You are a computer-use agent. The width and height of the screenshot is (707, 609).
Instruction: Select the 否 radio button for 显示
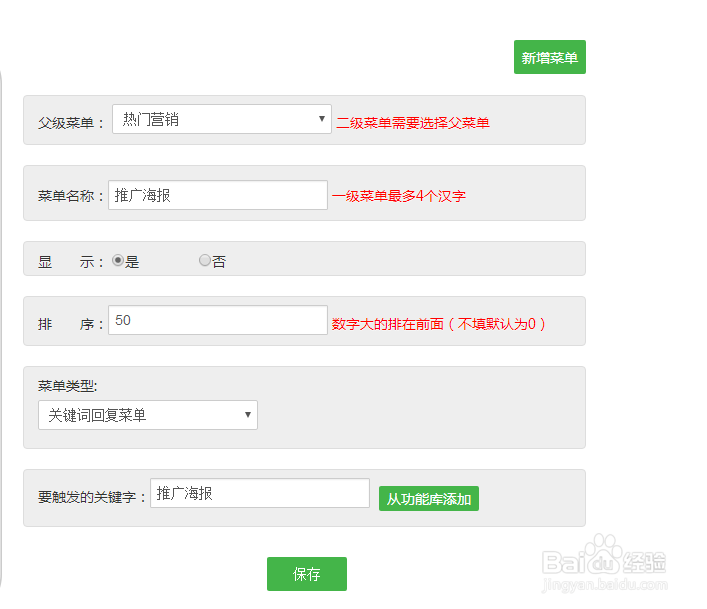tap(205, 260)
